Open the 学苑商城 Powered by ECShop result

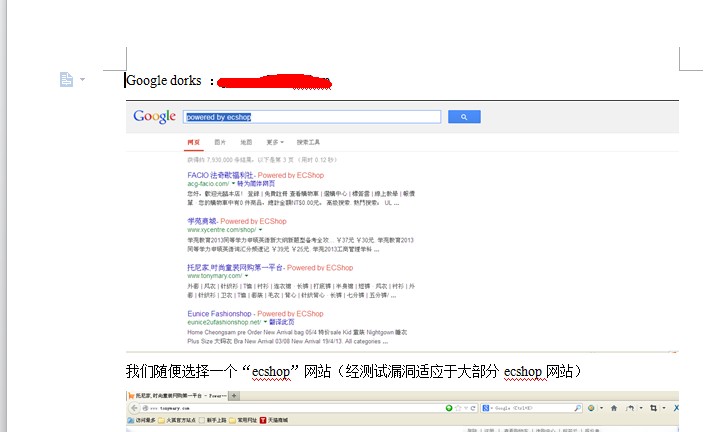tap(237, 221)
